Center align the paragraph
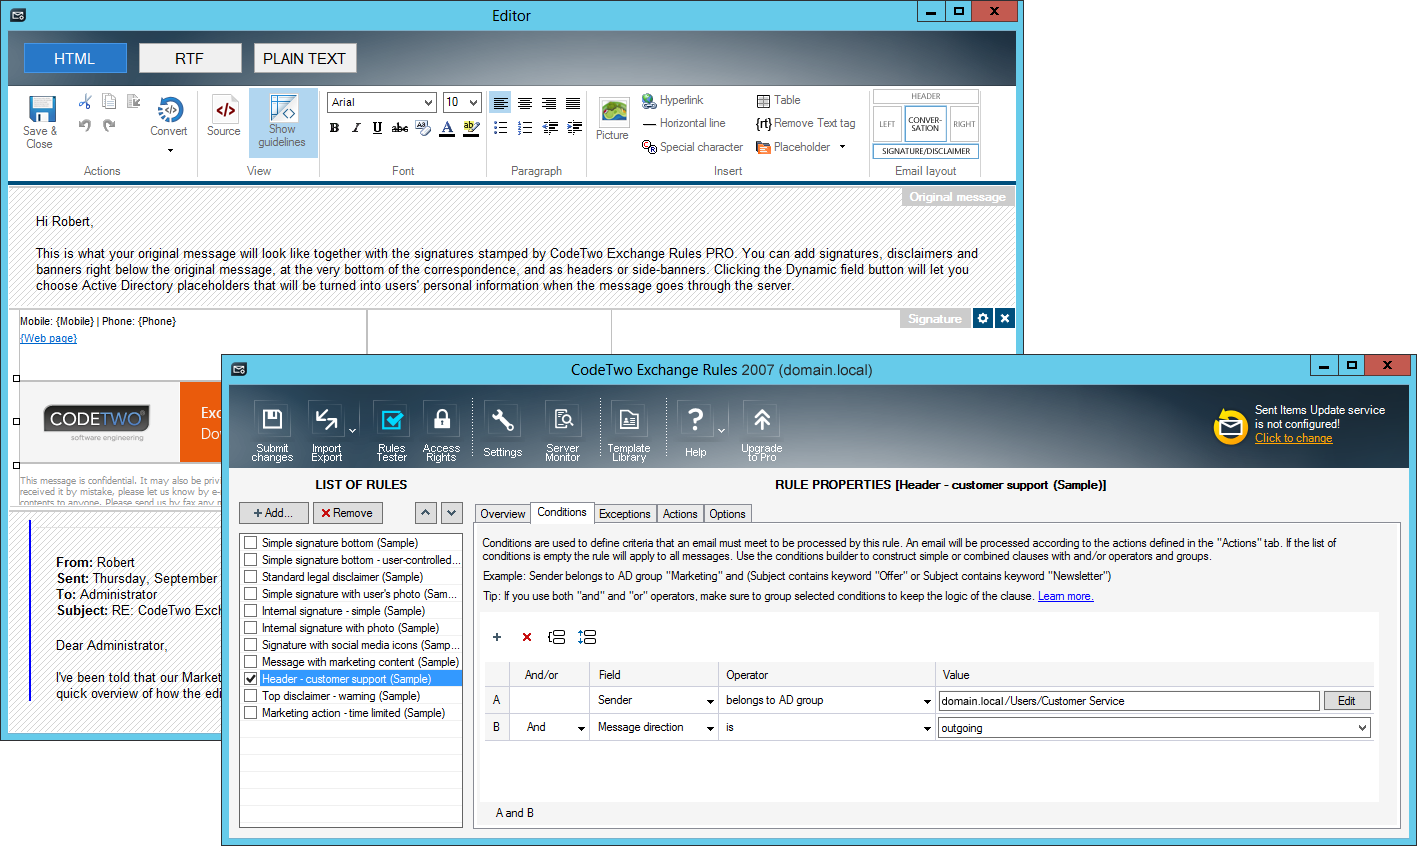Screen dimensions: 1417x846 525,103
